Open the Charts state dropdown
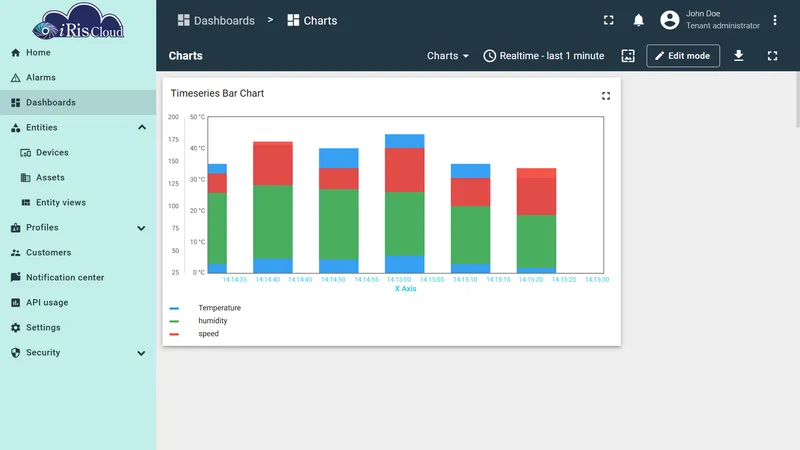800x450 pixels. coord(447,56)
